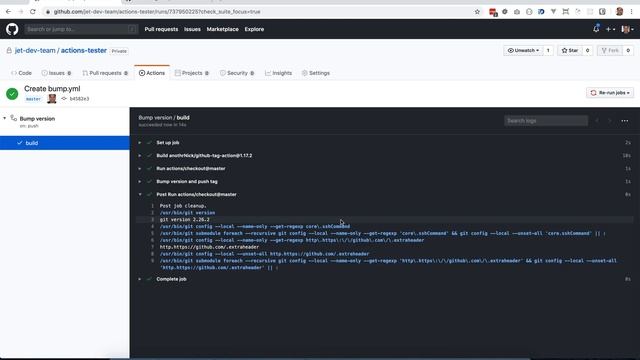Focus the Search or jump to field
This screenshot has height=360, width=640.
click(x=81, y=29)
